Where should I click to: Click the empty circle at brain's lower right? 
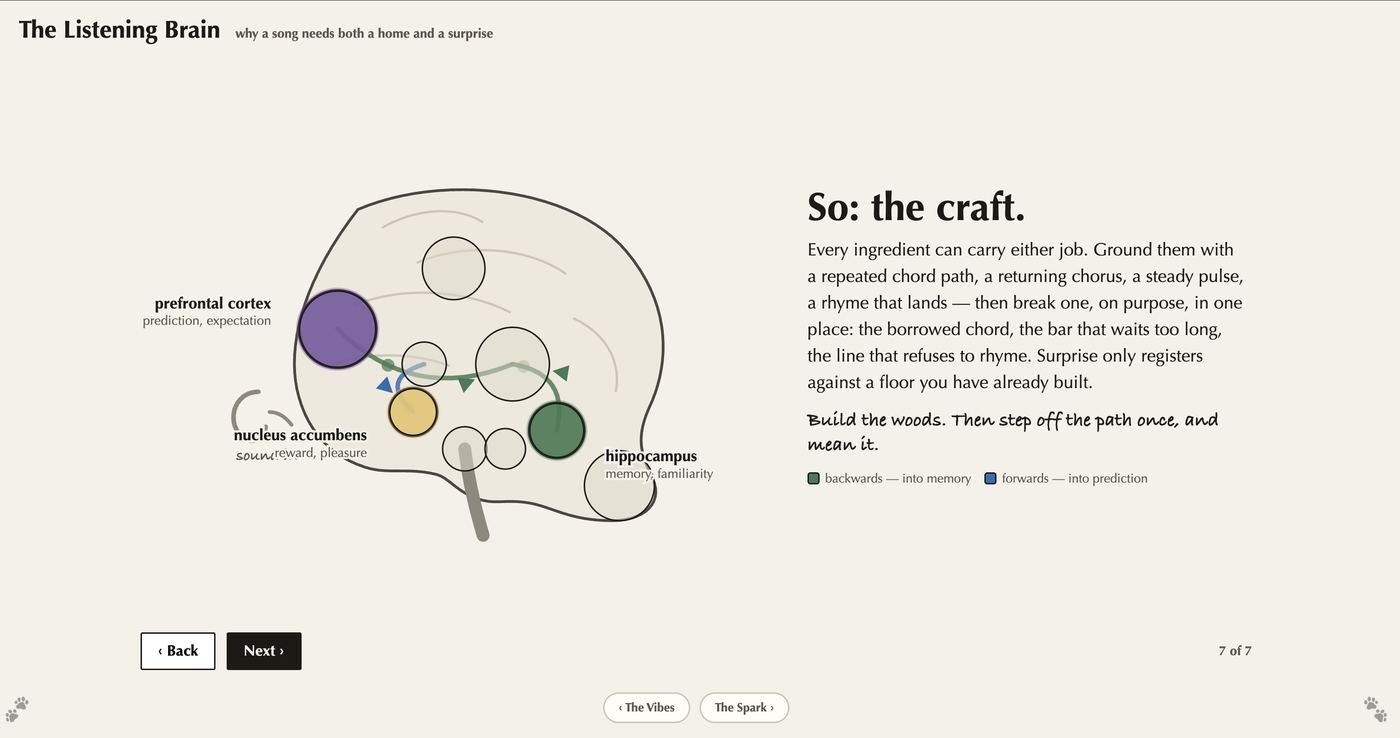pyautogui.click(x=620, y=485)
